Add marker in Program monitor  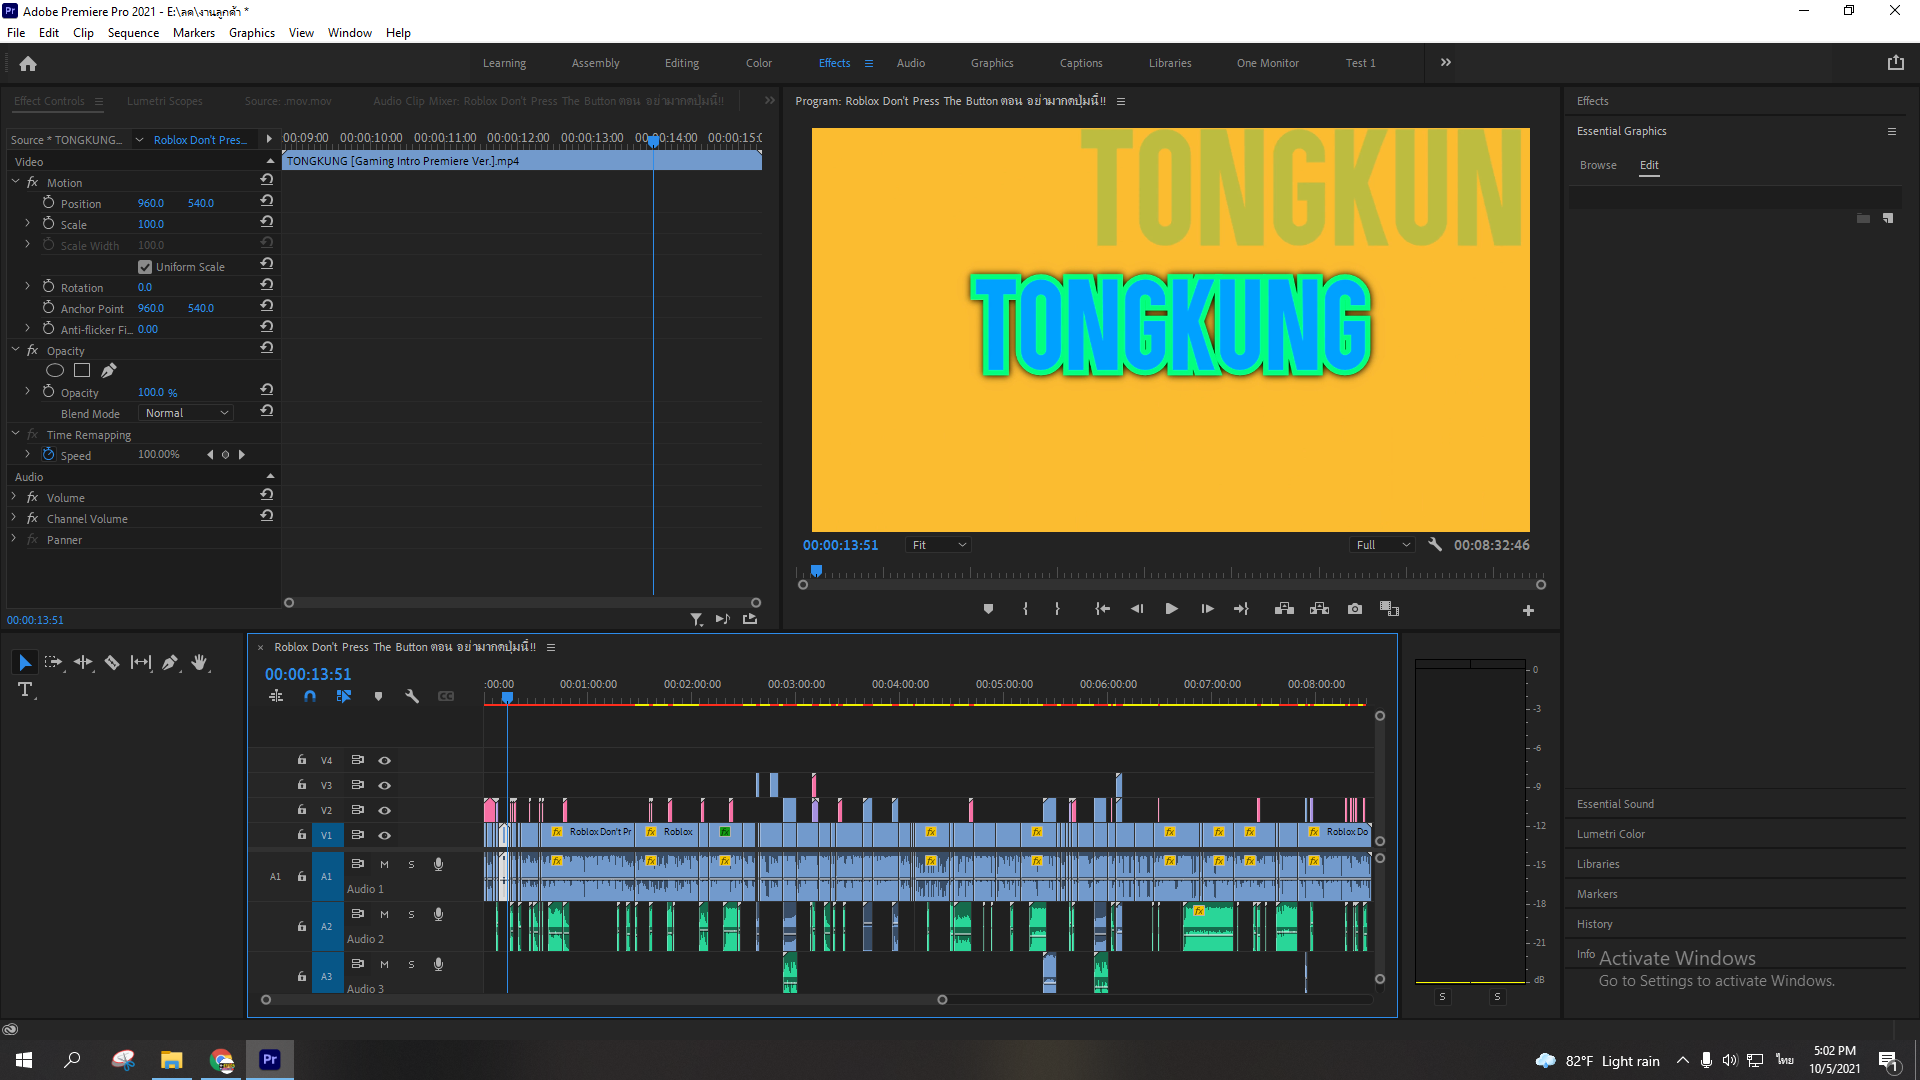pos(988,609)
